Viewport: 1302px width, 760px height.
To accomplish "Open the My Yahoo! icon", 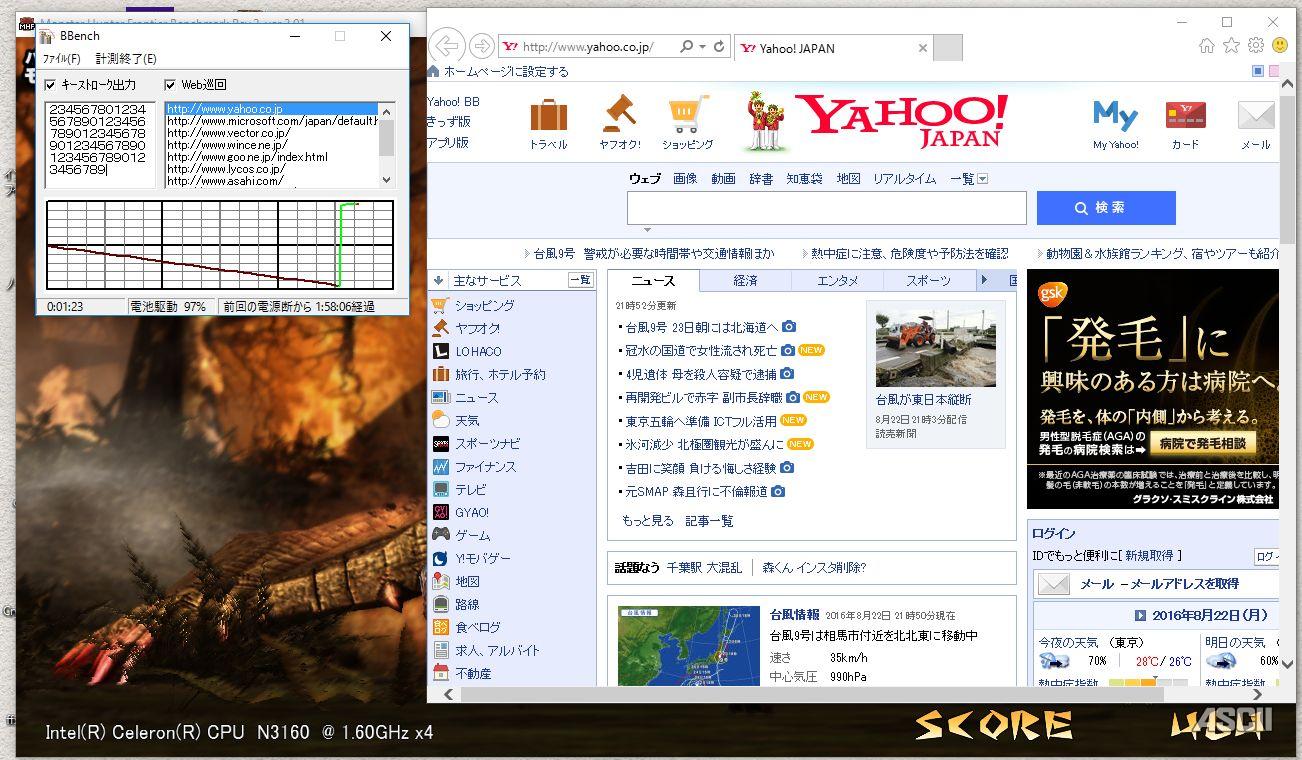I will [1115, 115].
